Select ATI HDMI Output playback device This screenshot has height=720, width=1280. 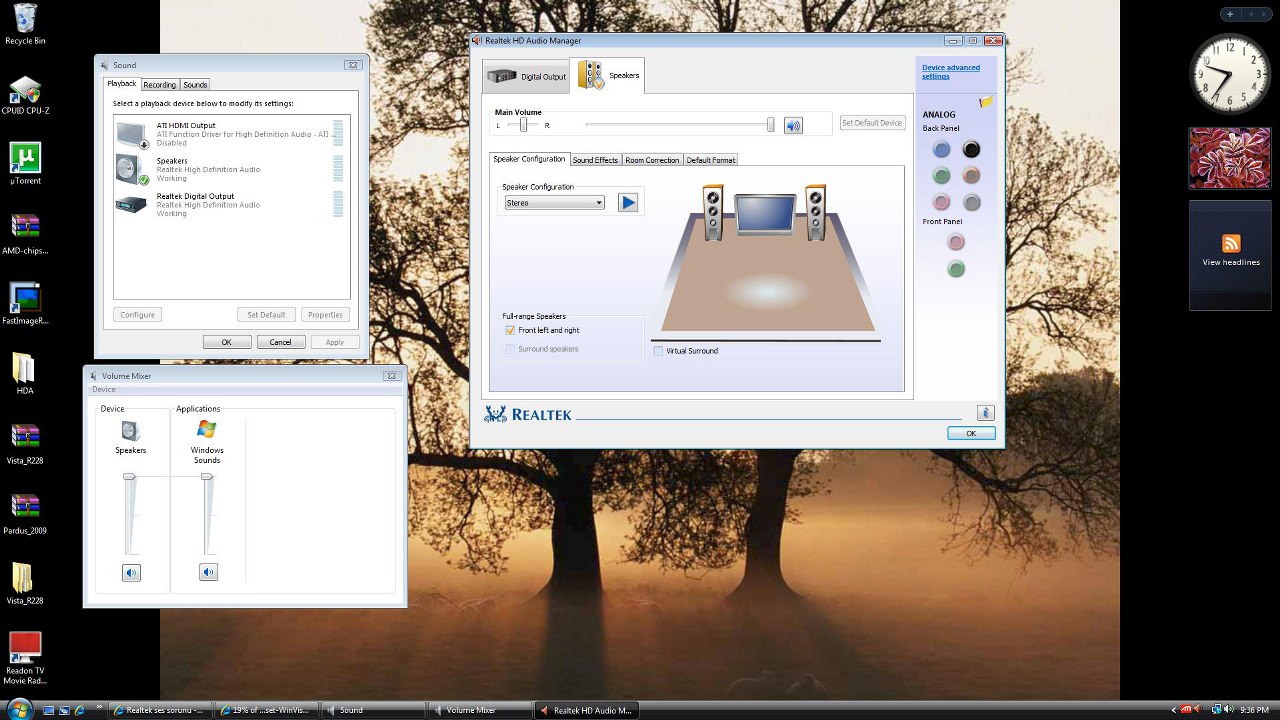pos(231,134)
